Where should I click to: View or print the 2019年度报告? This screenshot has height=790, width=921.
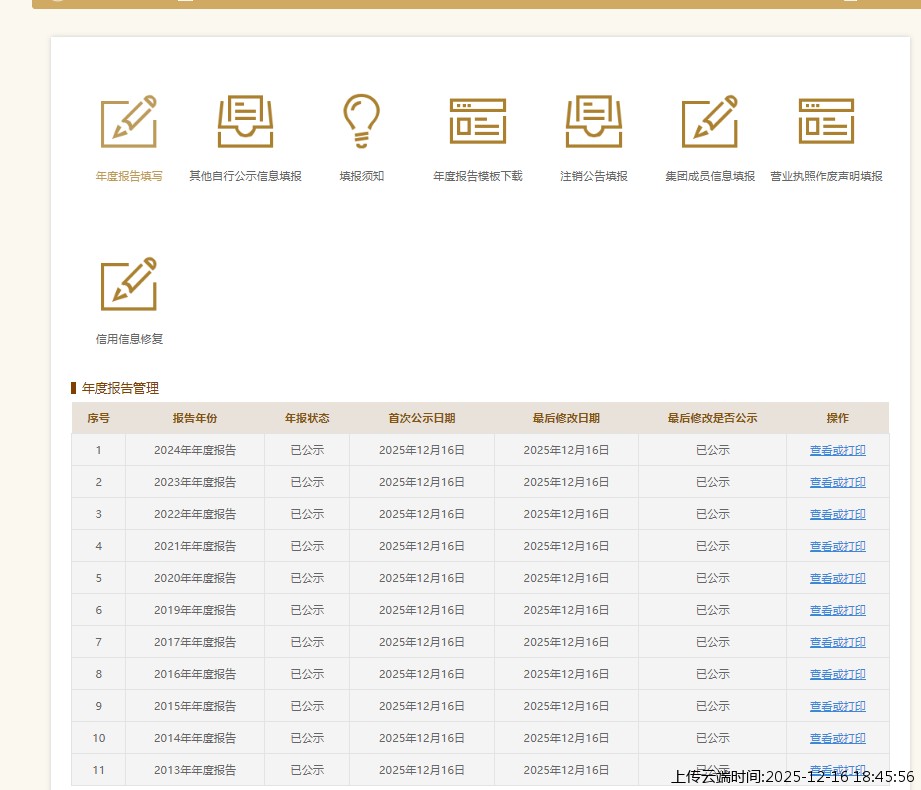[x=837, y=610]
